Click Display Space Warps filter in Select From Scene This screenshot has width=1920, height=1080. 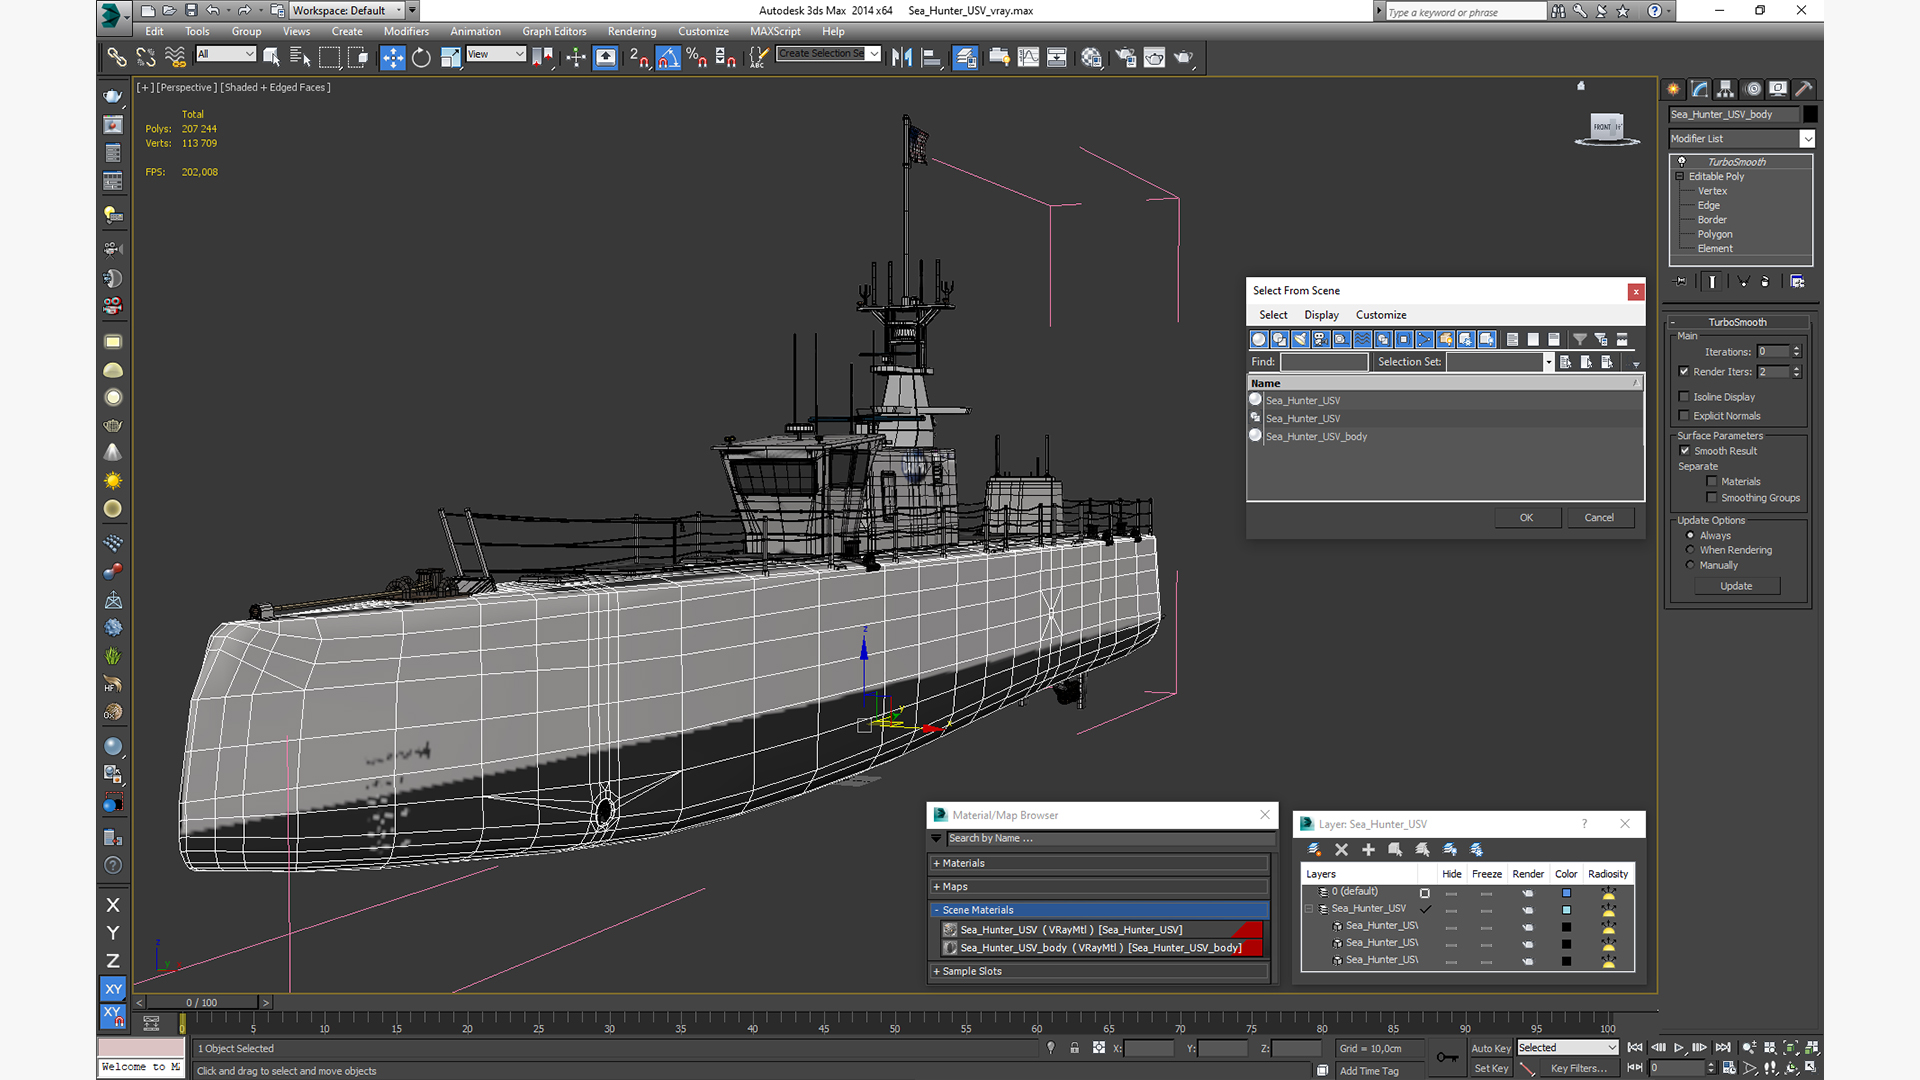pos(1362,340)
